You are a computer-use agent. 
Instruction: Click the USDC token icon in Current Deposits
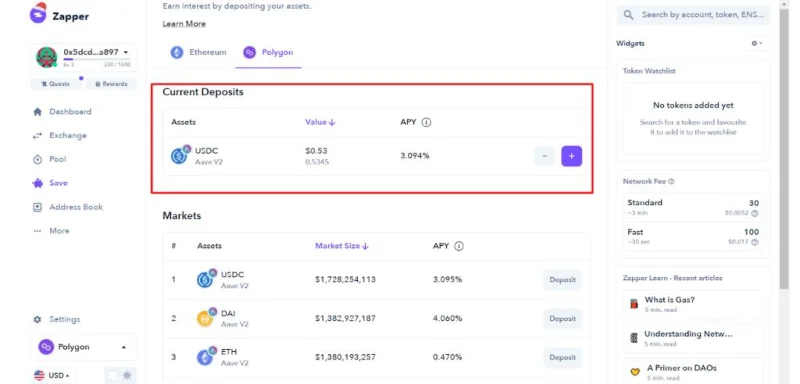pos(180,155)
